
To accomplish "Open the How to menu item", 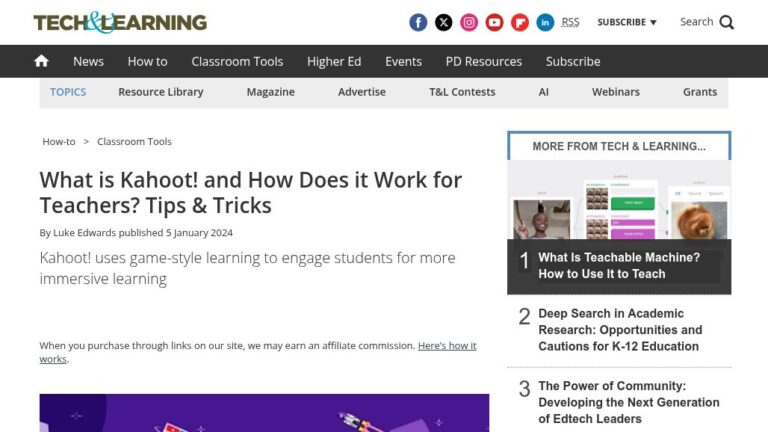I will tap(147, 61).
